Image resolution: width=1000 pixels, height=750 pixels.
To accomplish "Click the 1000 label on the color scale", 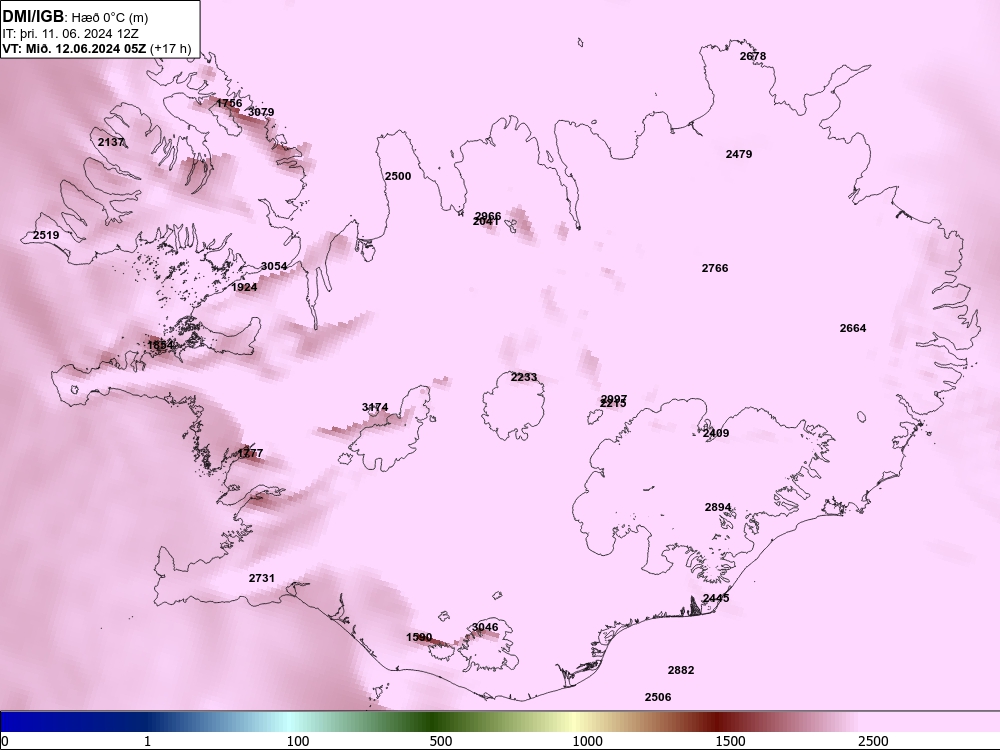I will tap(587, 741).
